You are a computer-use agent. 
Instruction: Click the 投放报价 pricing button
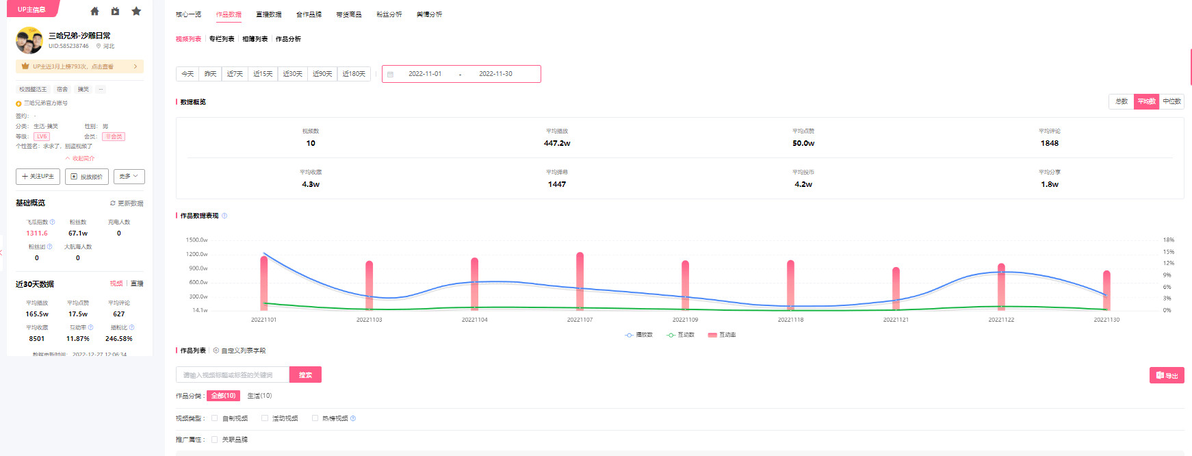point(87,176)
